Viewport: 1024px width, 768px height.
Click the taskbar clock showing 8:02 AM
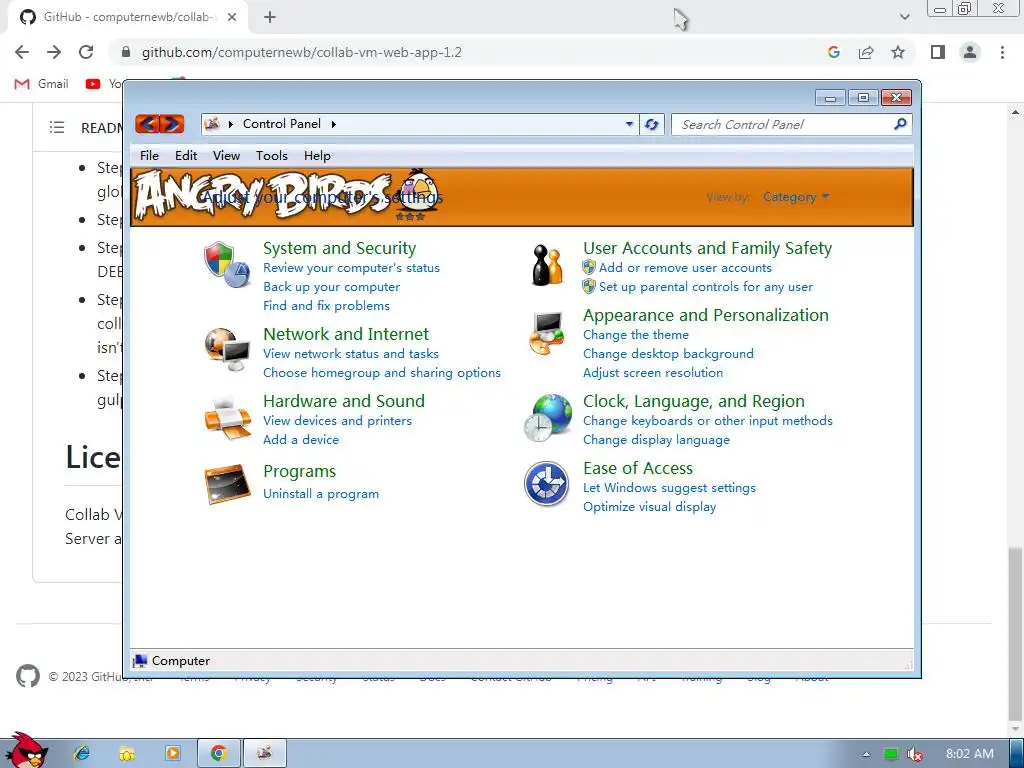pyautogui.click(x=969, y=754)
